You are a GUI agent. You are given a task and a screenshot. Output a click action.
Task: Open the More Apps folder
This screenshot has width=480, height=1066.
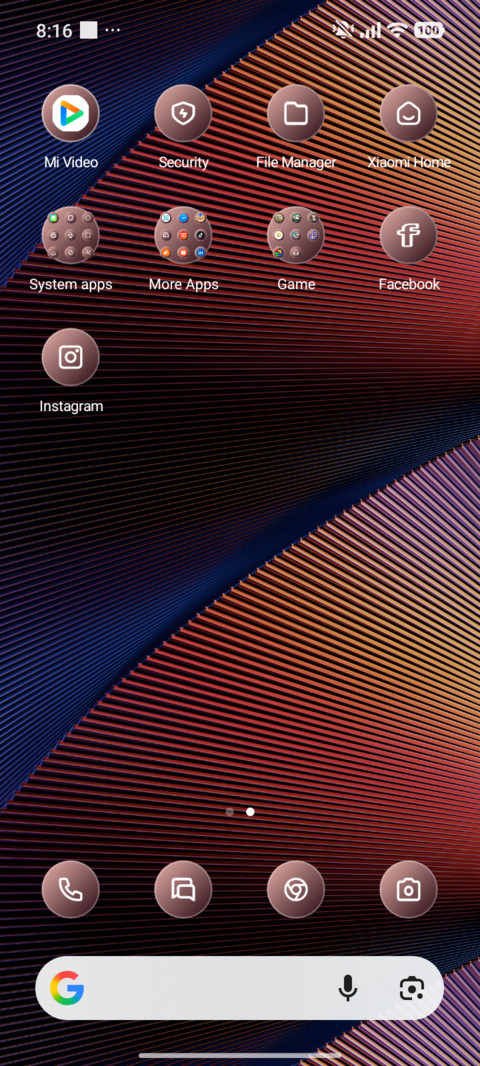coord(183,235)
